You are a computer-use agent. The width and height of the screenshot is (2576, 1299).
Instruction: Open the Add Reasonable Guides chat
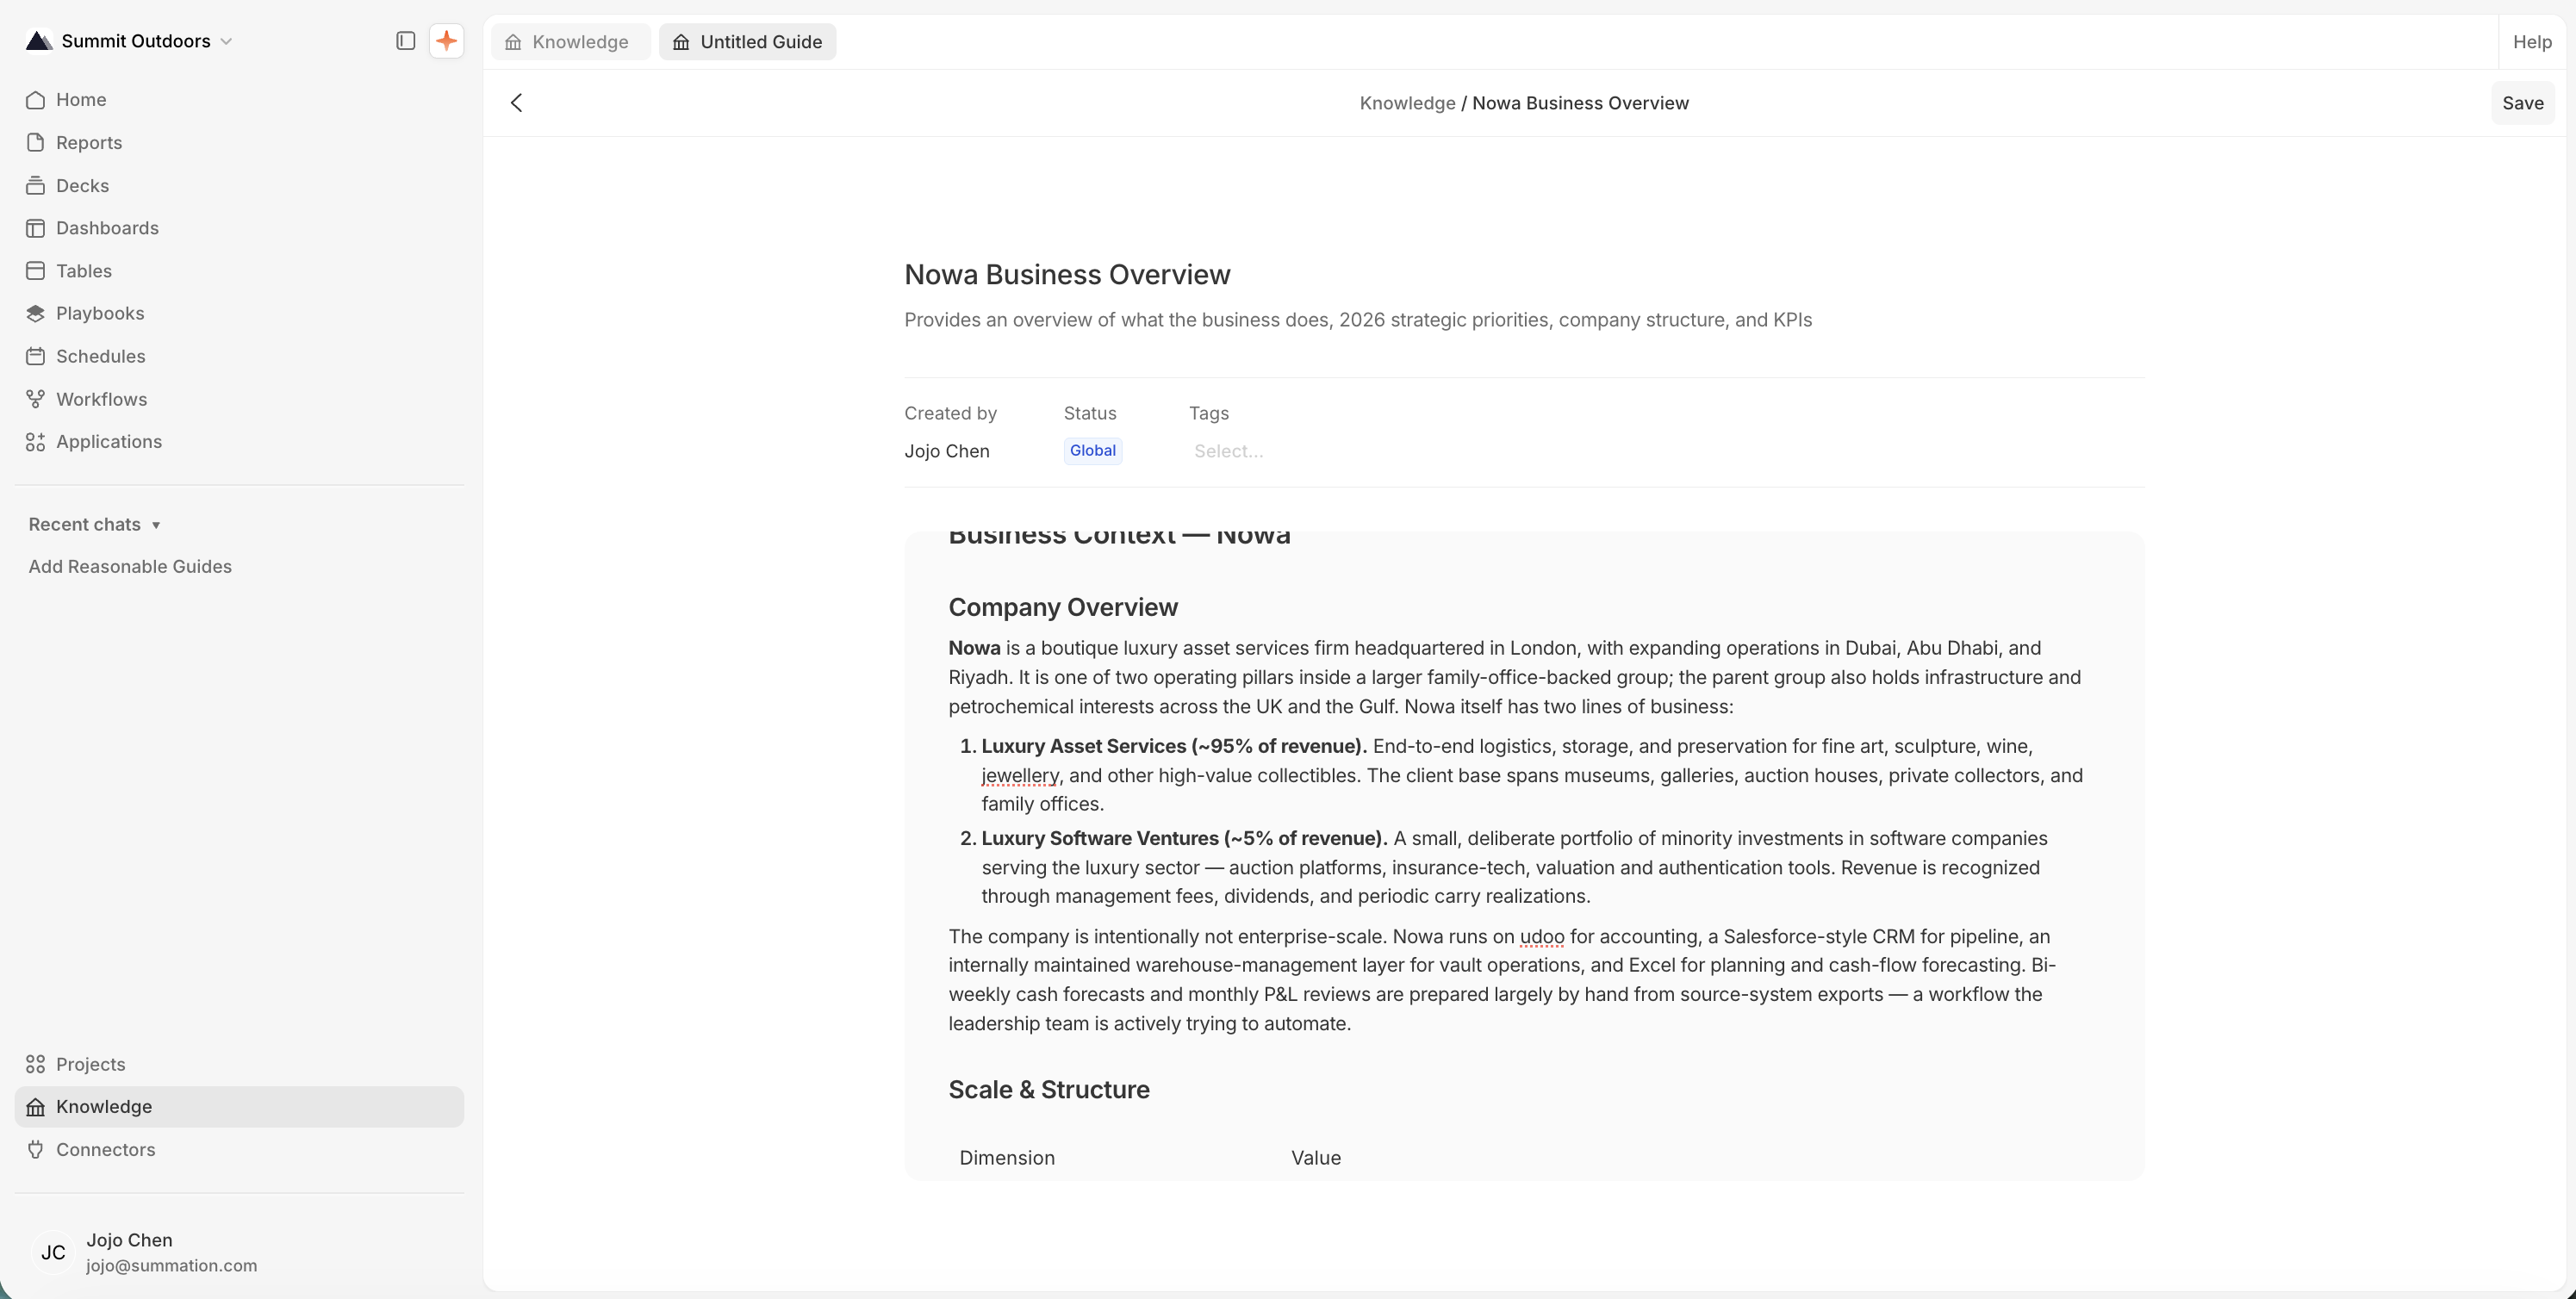130,567
